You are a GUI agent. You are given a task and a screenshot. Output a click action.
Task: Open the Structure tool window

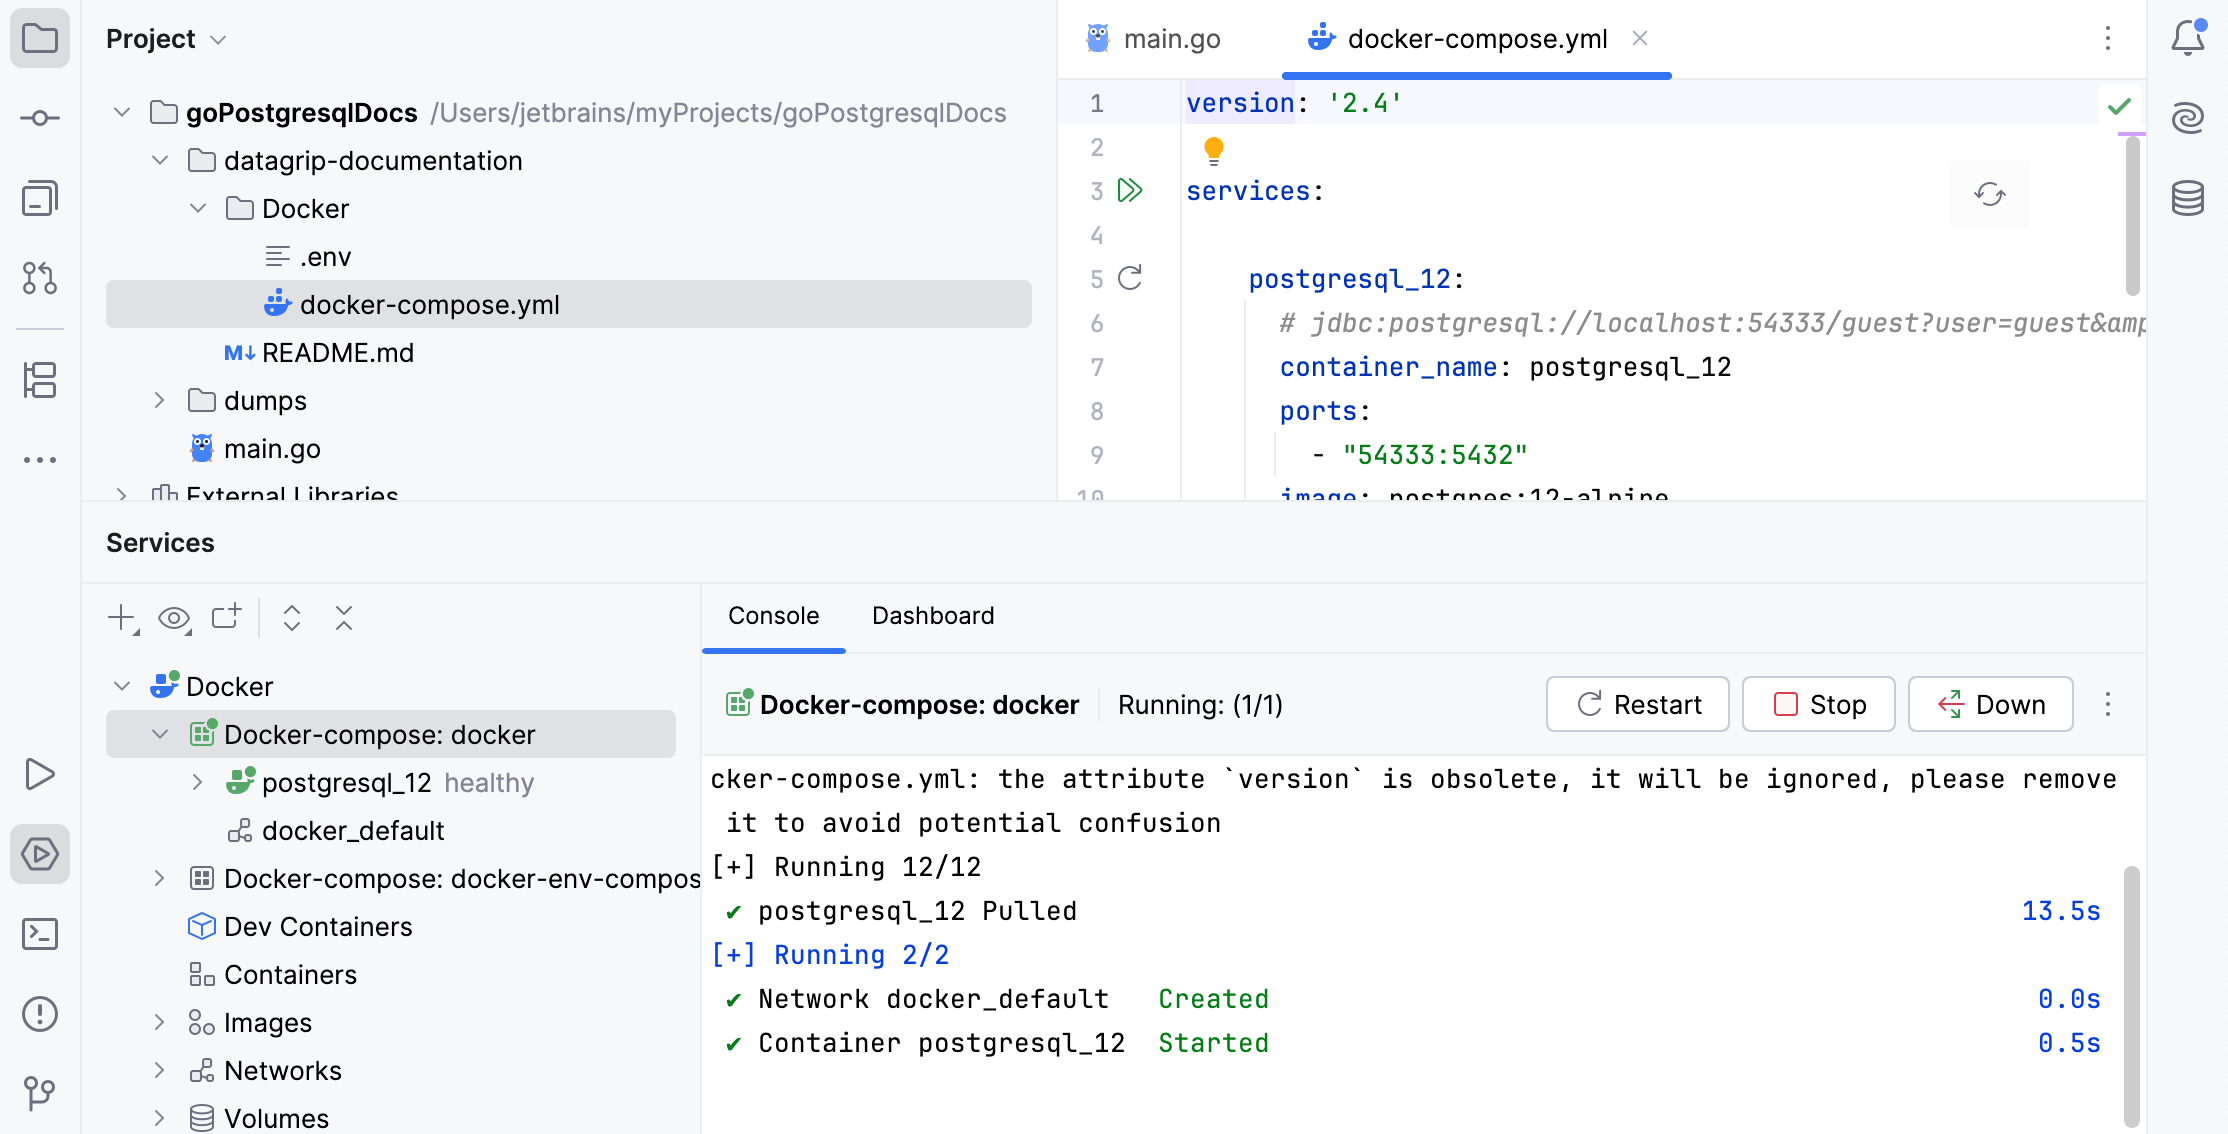tap(40, 381)
